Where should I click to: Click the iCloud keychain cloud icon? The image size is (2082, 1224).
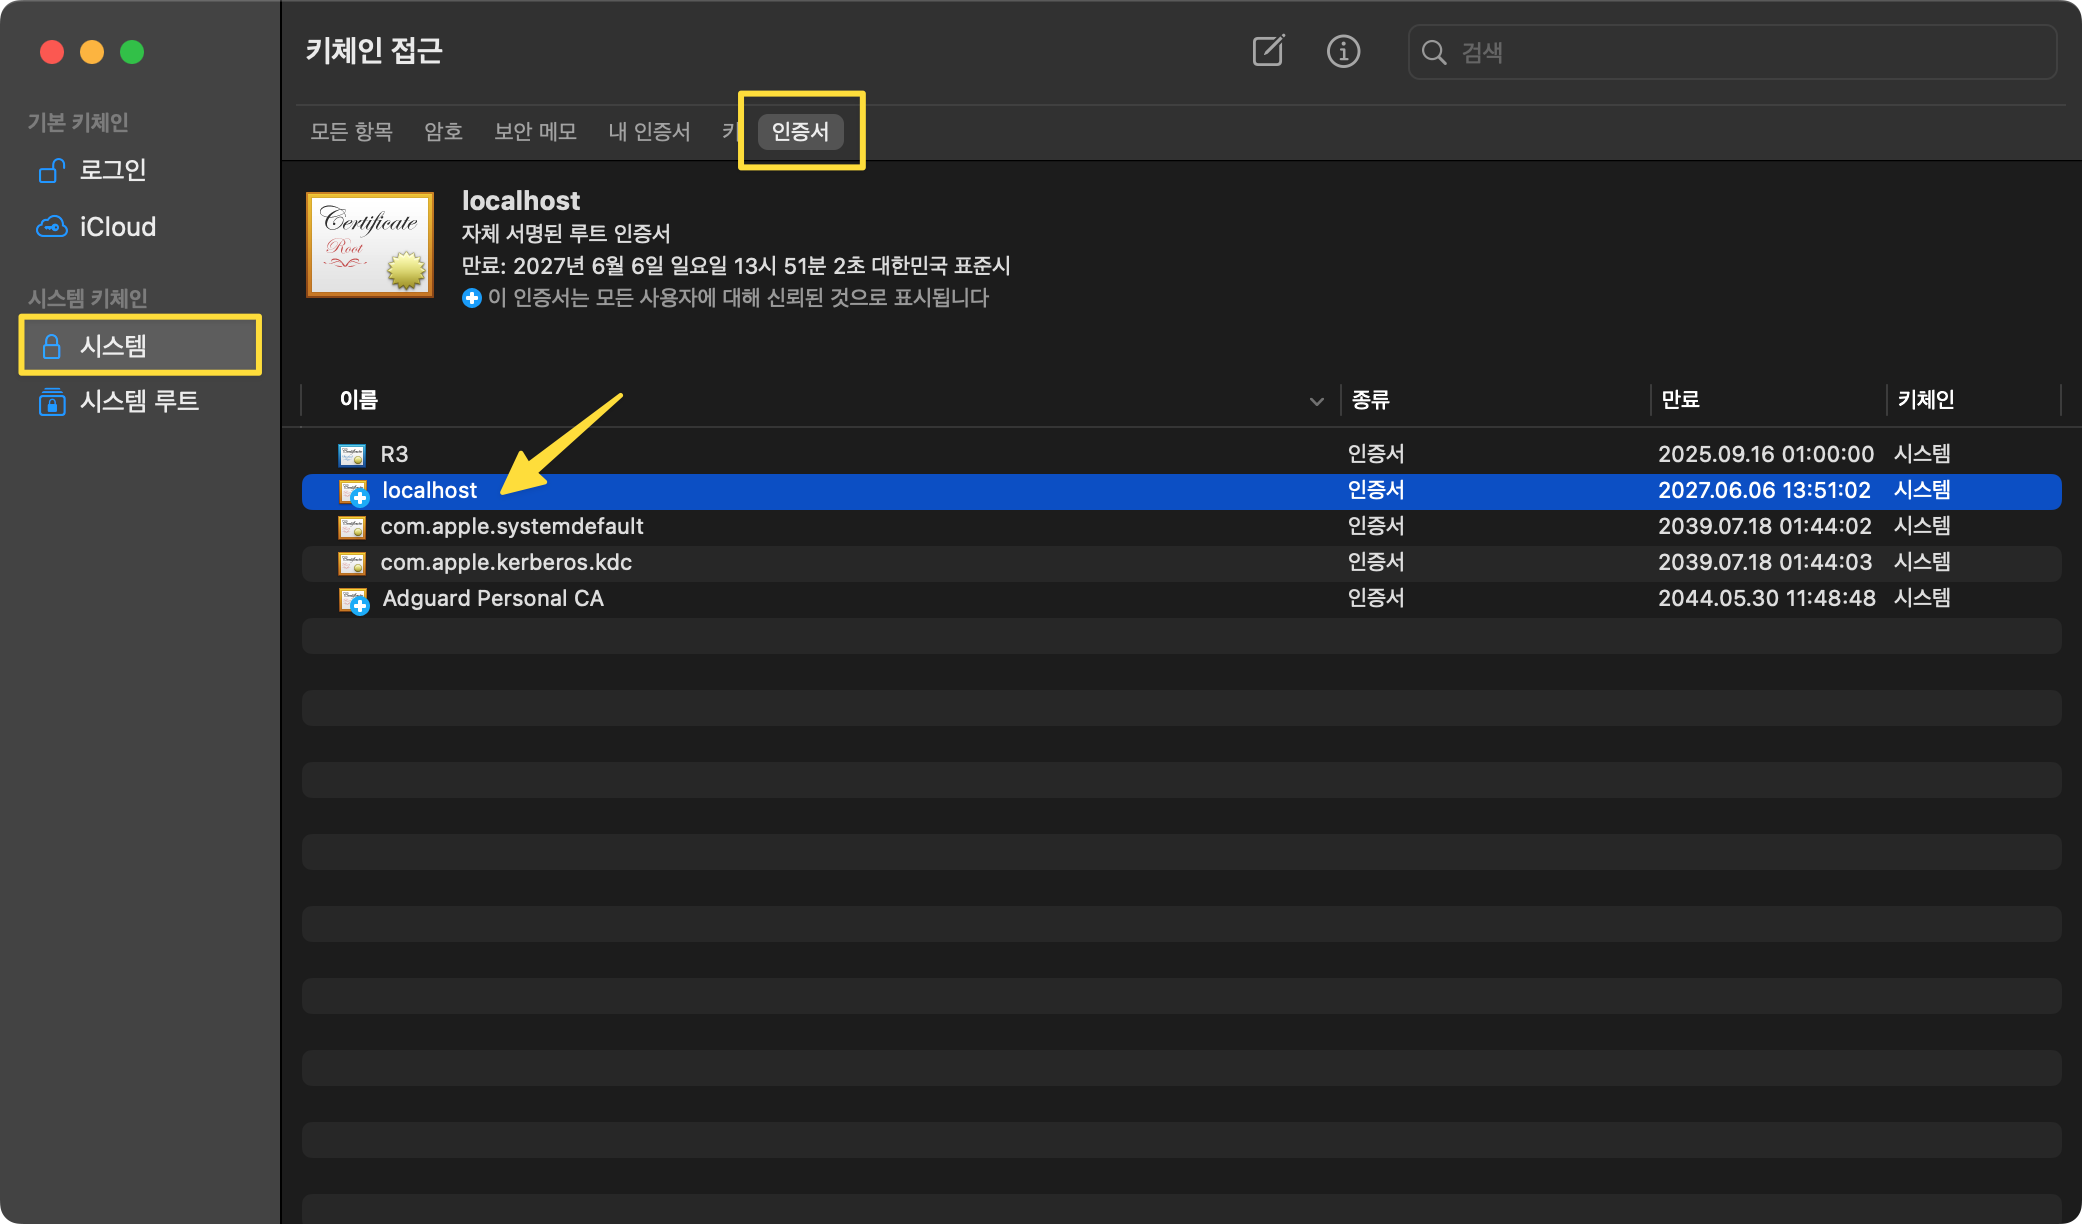point(51,227)
